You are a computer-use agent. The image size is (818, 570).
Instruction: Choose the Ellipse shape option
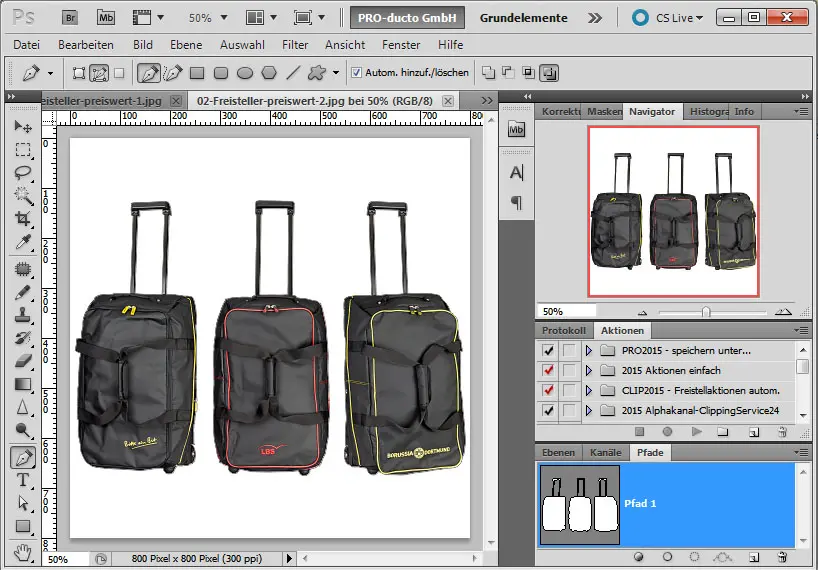point(245,74)
